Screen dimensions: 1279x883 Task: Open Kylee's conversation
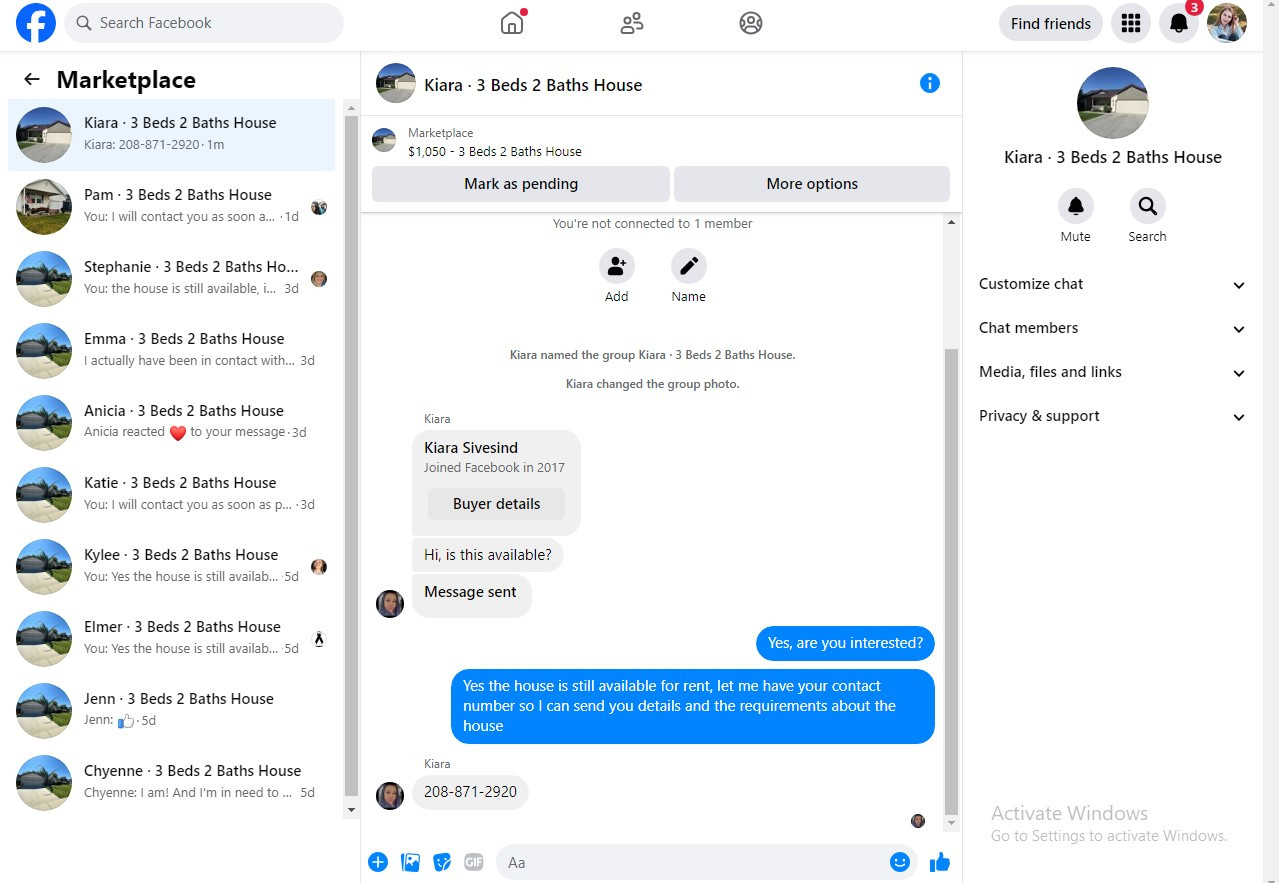pyautogui.click(x=172, y=567)
